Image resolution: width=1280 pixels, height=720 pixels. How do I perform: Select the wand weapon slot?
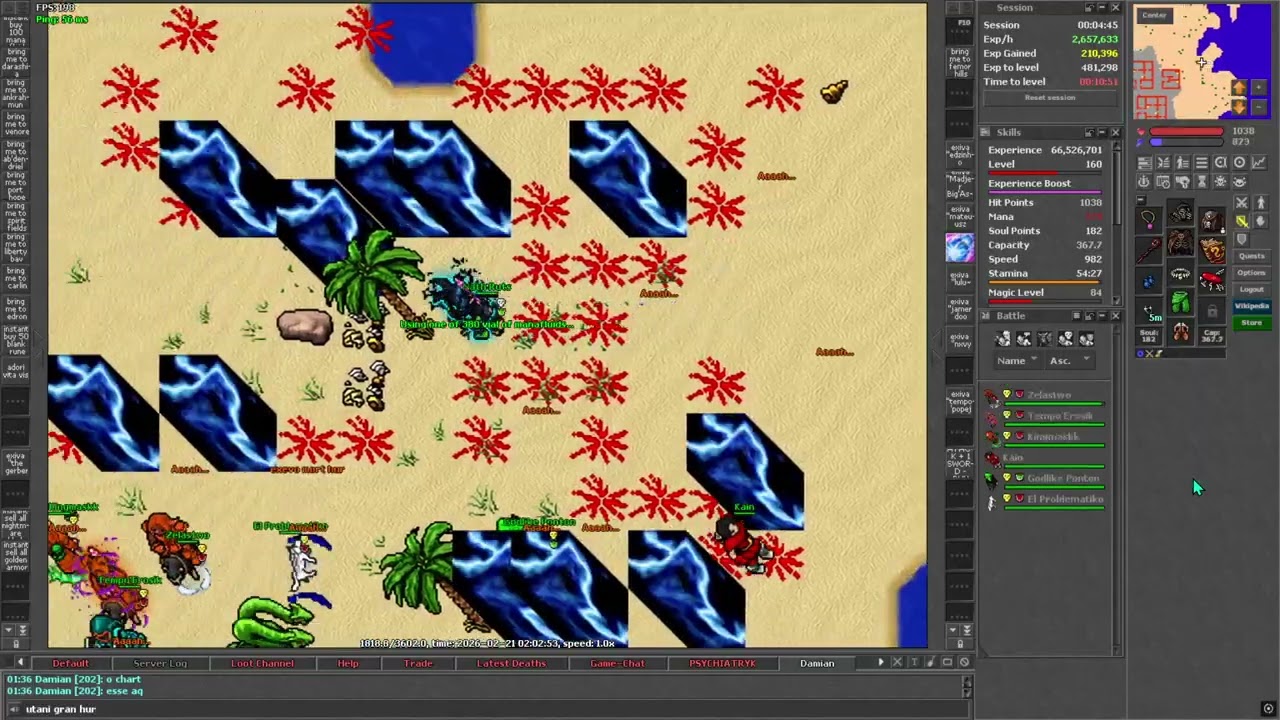pyautogui.click(x=1149, y=251)
